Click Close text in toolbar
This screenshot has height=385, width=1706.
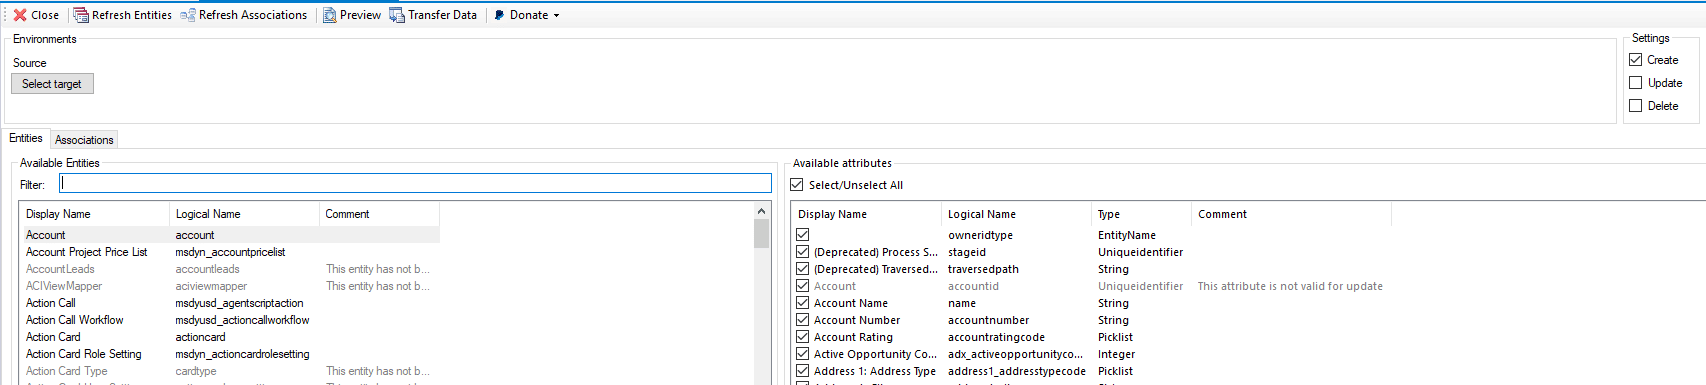coord(45,15)
